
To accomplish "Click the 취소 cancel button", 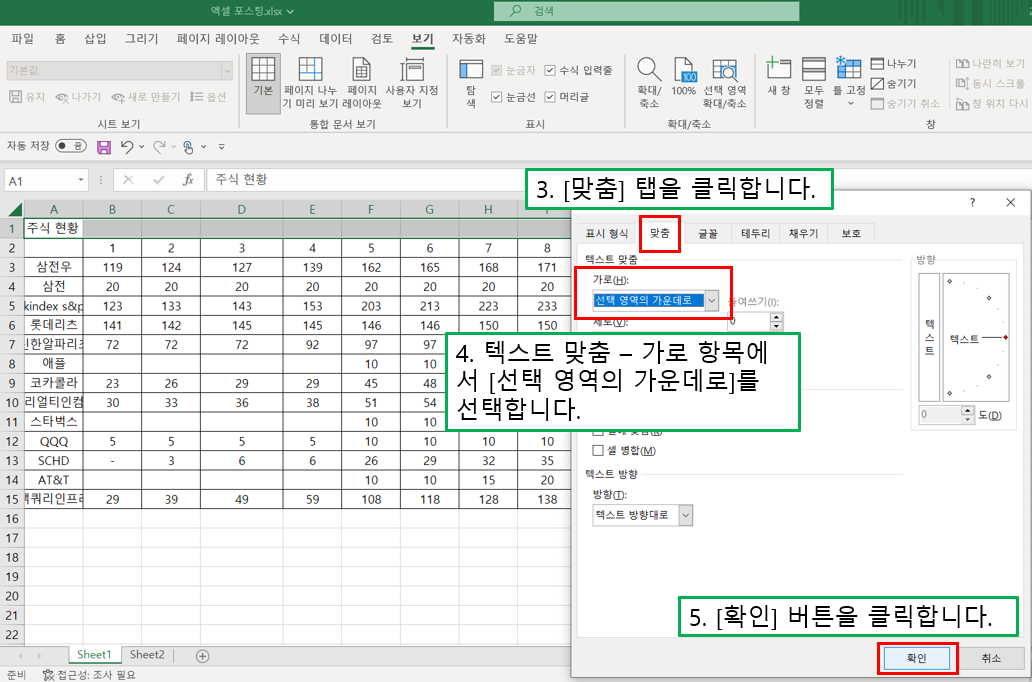I will click(x=991, y=658).
